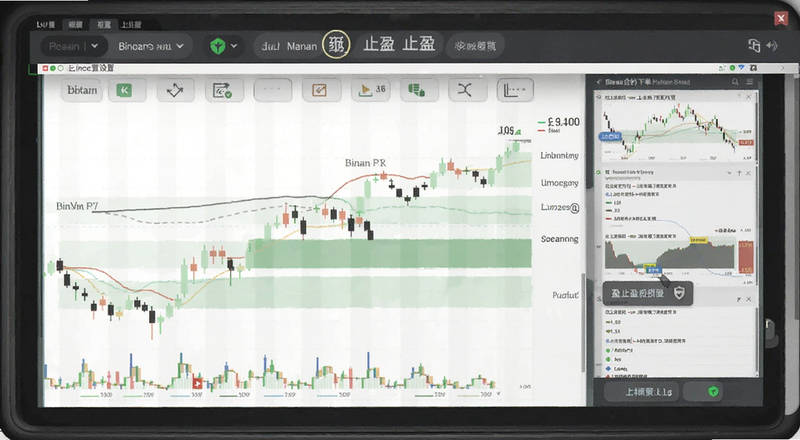Click the play icon labeled 36
Image resolution: width=800 pixels, height=440 pixels.
[x=370, y=90]
